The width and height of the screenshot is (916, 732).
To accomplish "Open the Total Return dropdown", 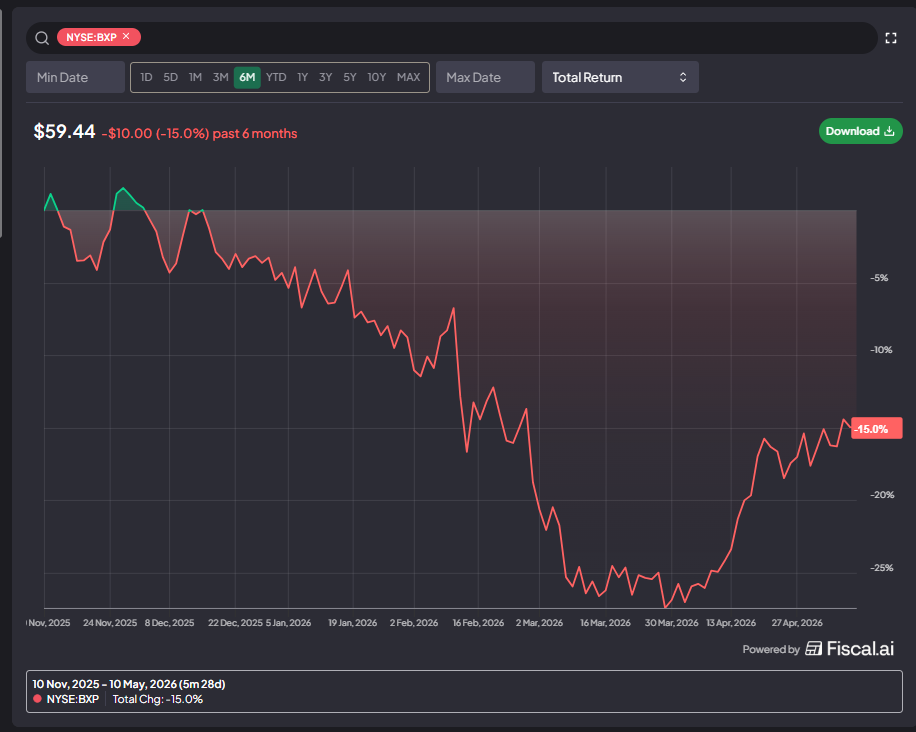I will coord(620,77).
